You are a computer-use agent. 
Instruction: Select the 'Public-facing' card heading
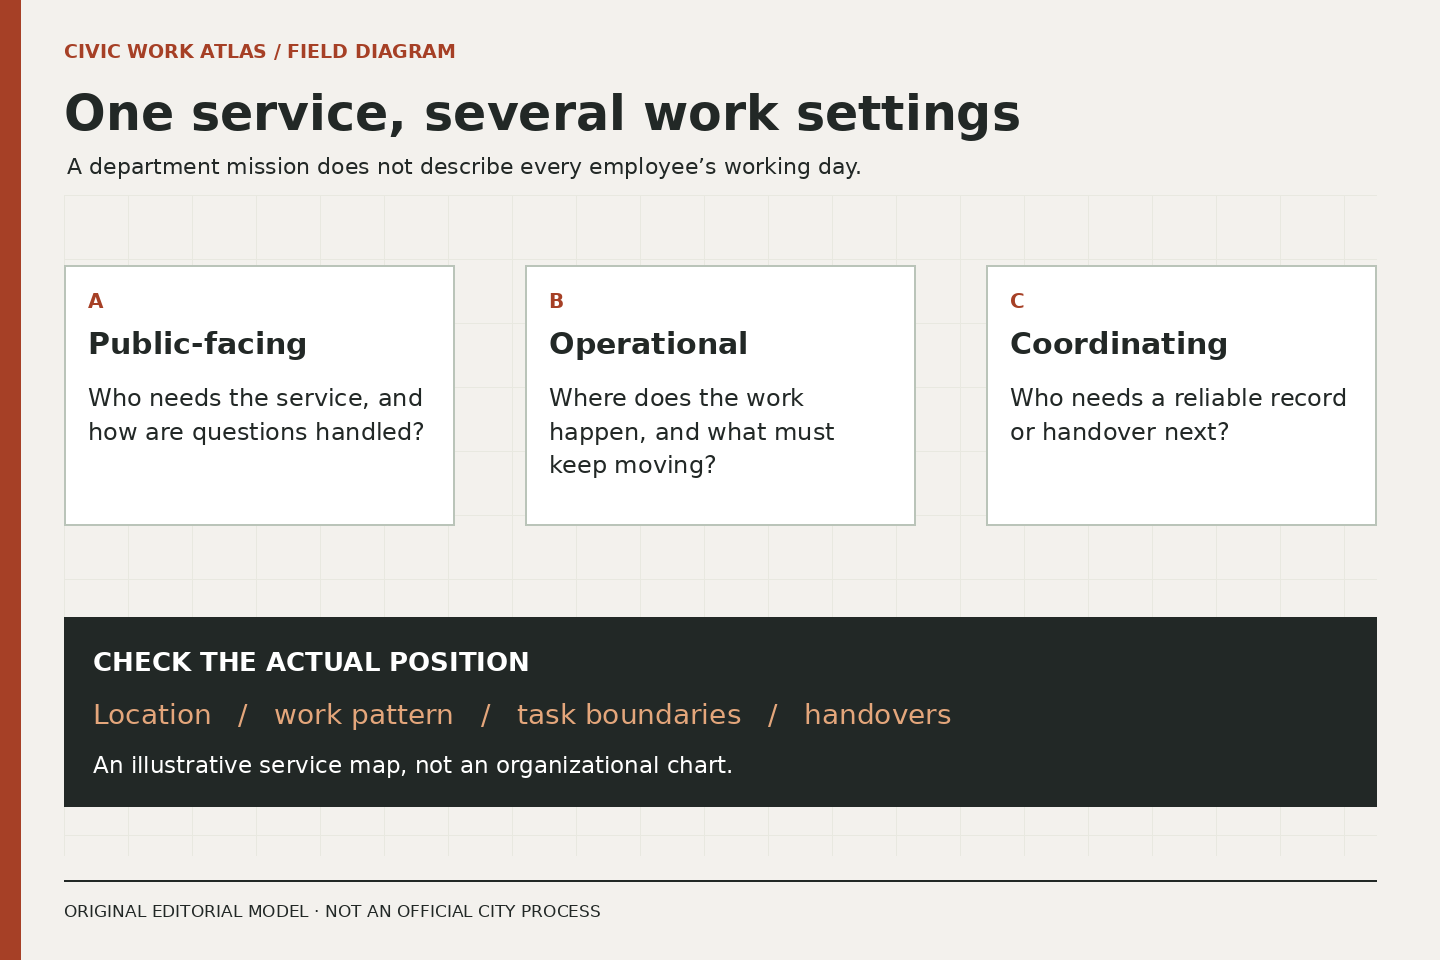197,344
